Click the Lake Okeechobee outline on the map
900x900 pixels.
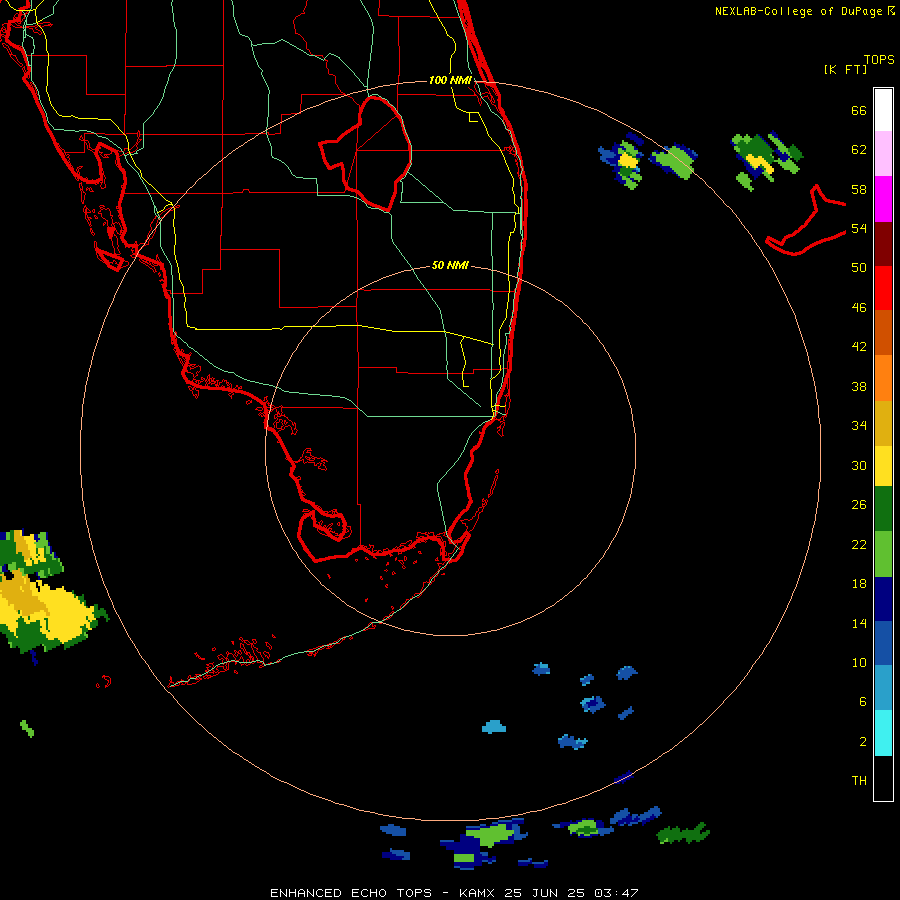click(365, 153)
